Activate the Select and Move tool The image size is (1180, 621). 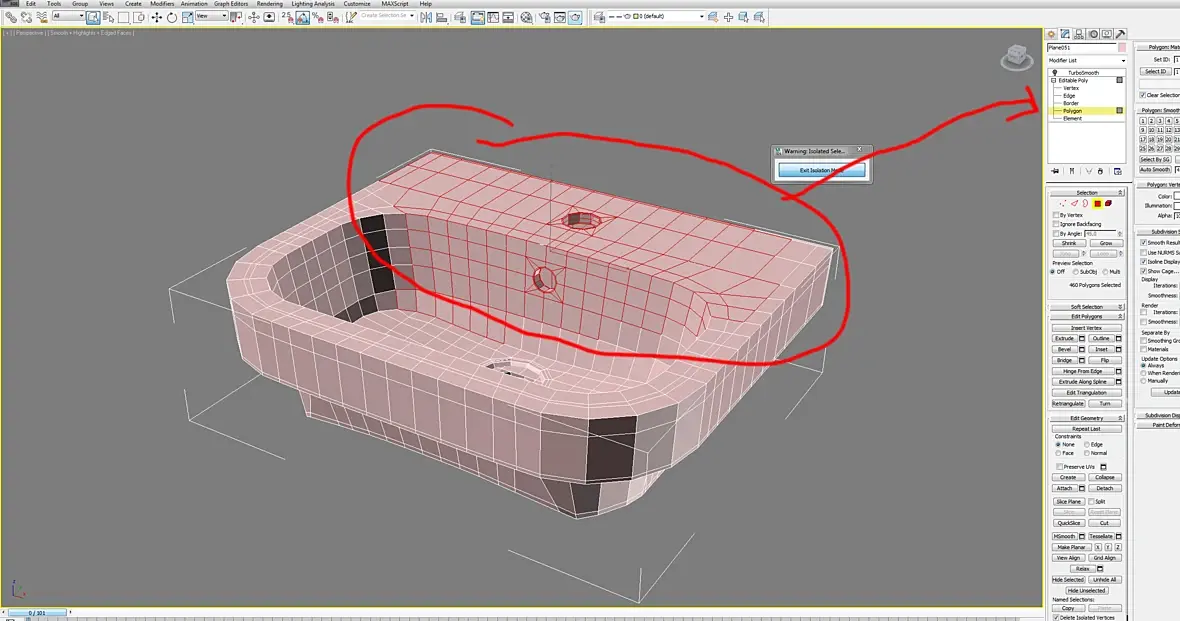click(157, 17)
